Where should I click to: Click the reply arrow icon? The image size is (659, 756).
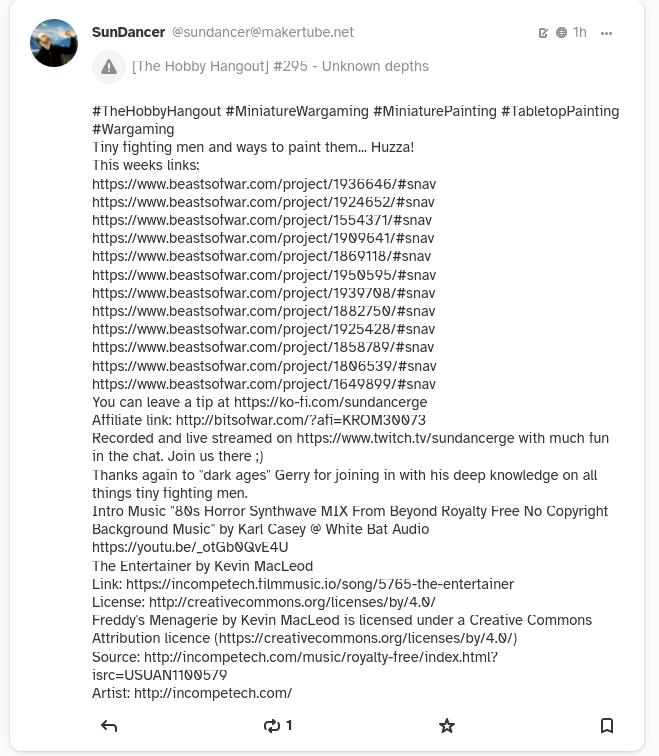click(109, 726)
